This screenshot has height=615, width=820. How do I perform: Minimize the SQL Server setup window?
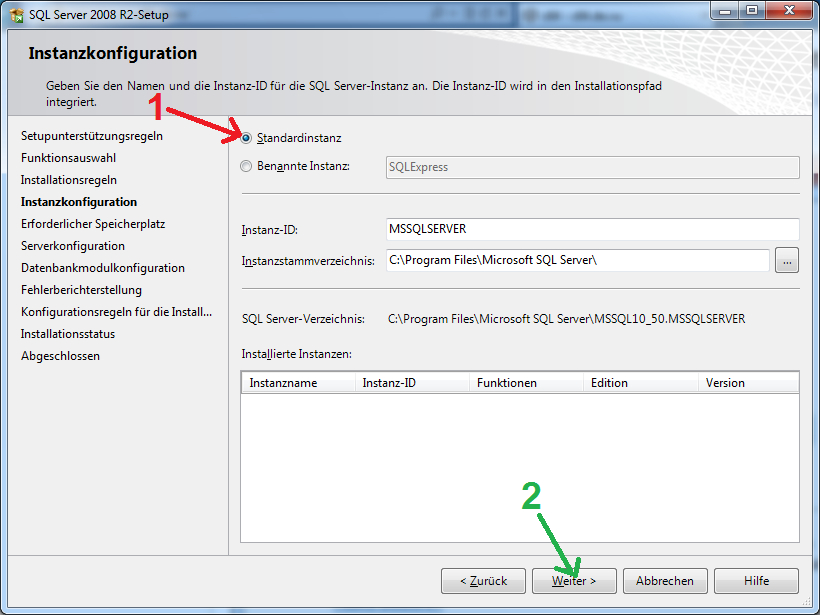tap(725, 10)
